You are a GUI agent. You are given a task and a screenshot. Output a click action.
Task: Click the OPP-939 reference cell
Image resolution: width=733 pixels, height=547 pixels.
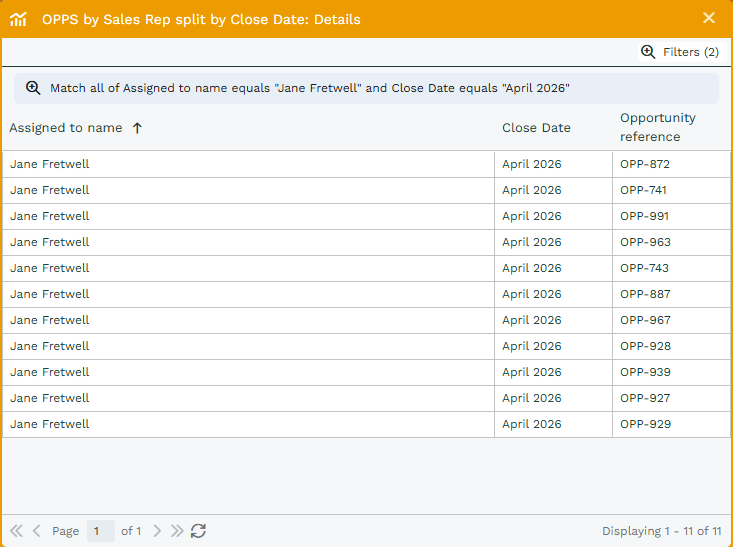pyautogui.click(x=645, y=372)
